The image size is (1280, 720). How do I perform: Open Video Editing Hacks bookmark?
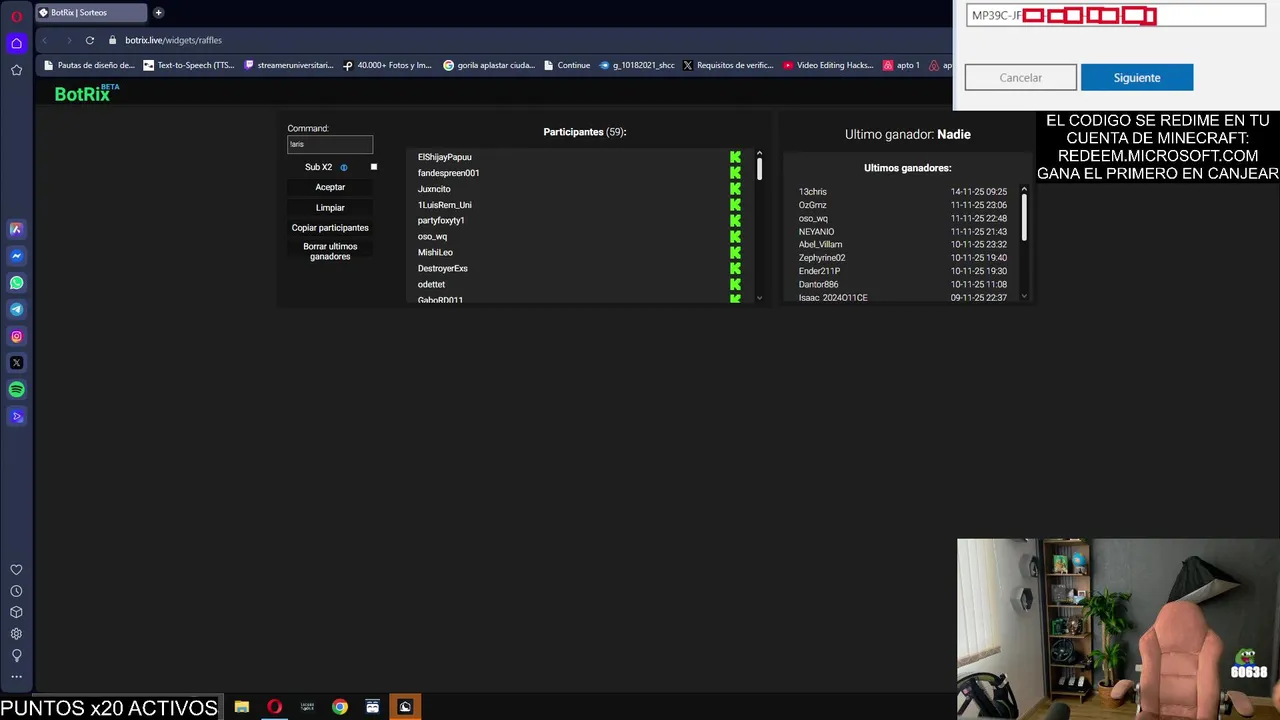point(829,65)
